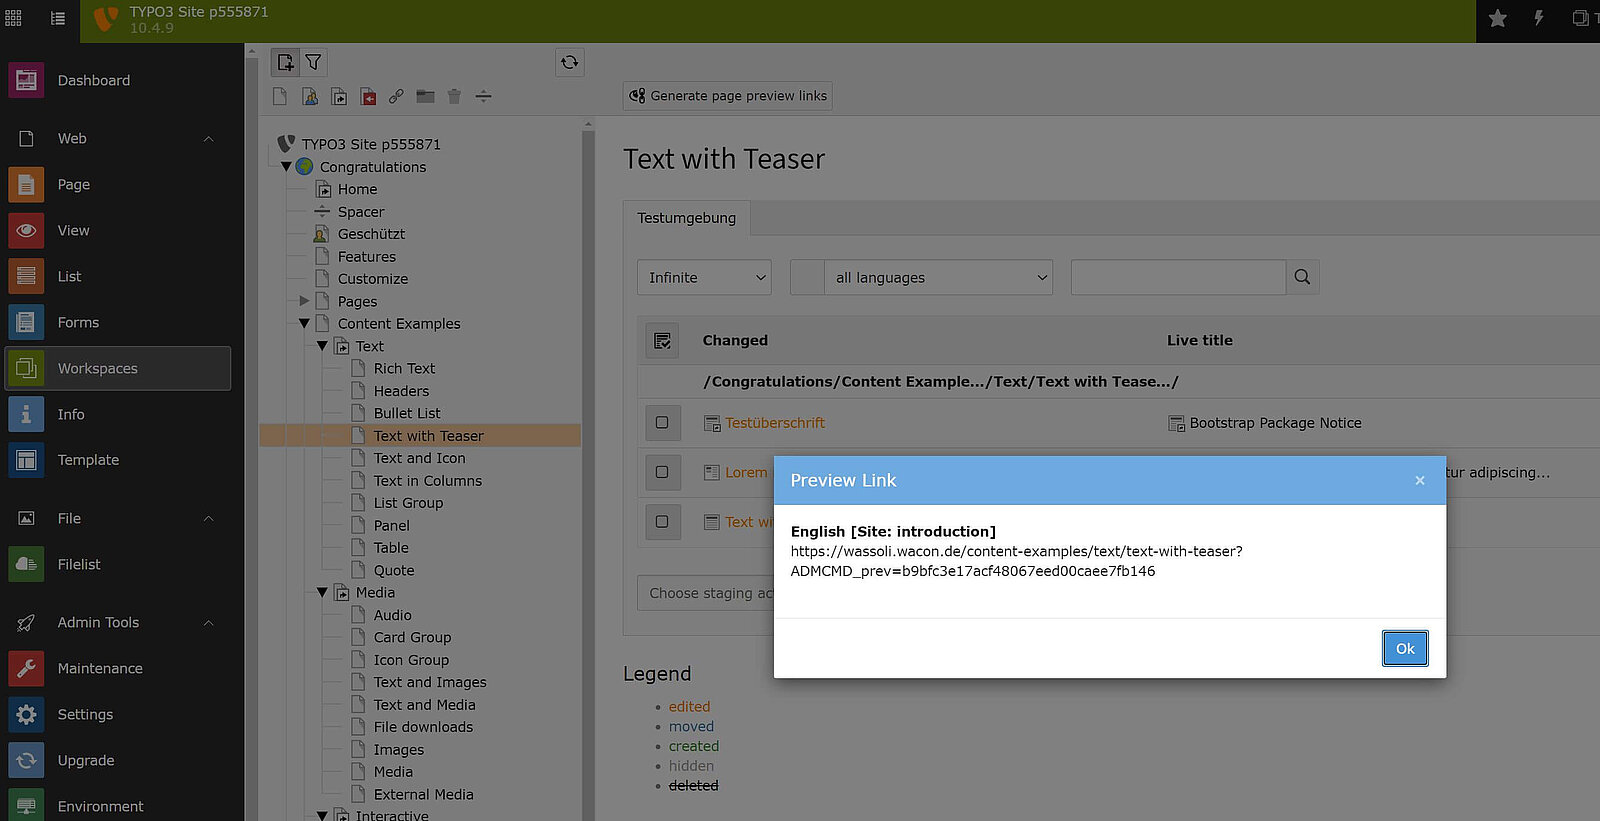1600x821 pixels.
Task: Open the Infinite depth dropdown
Action: [704, 277]
